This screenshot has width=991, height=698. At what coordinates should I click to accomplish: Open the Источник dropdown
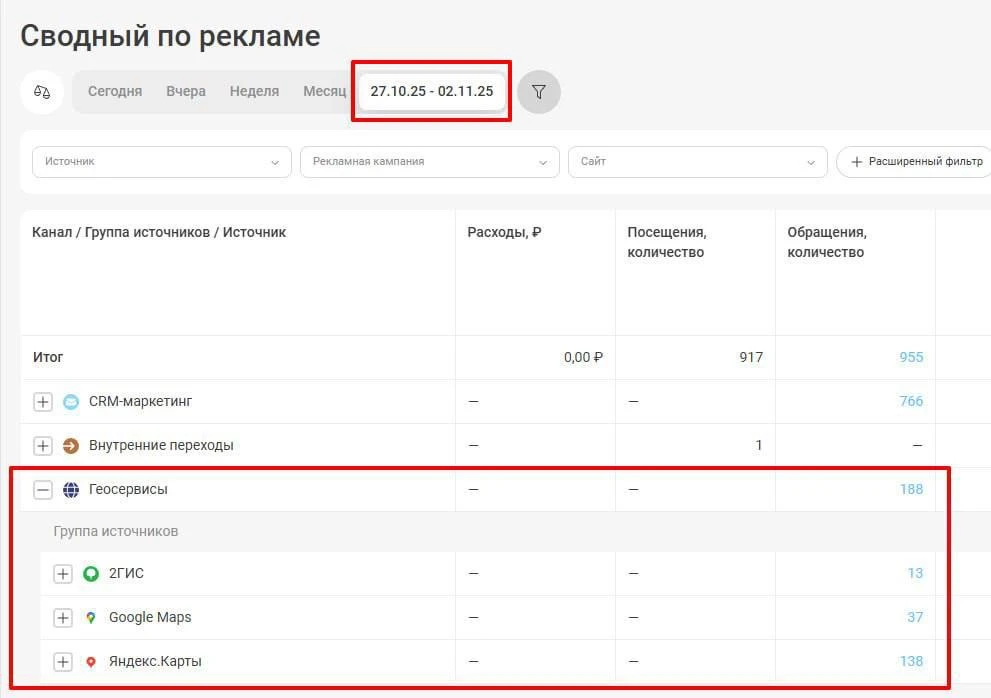(x=162, y=162)
